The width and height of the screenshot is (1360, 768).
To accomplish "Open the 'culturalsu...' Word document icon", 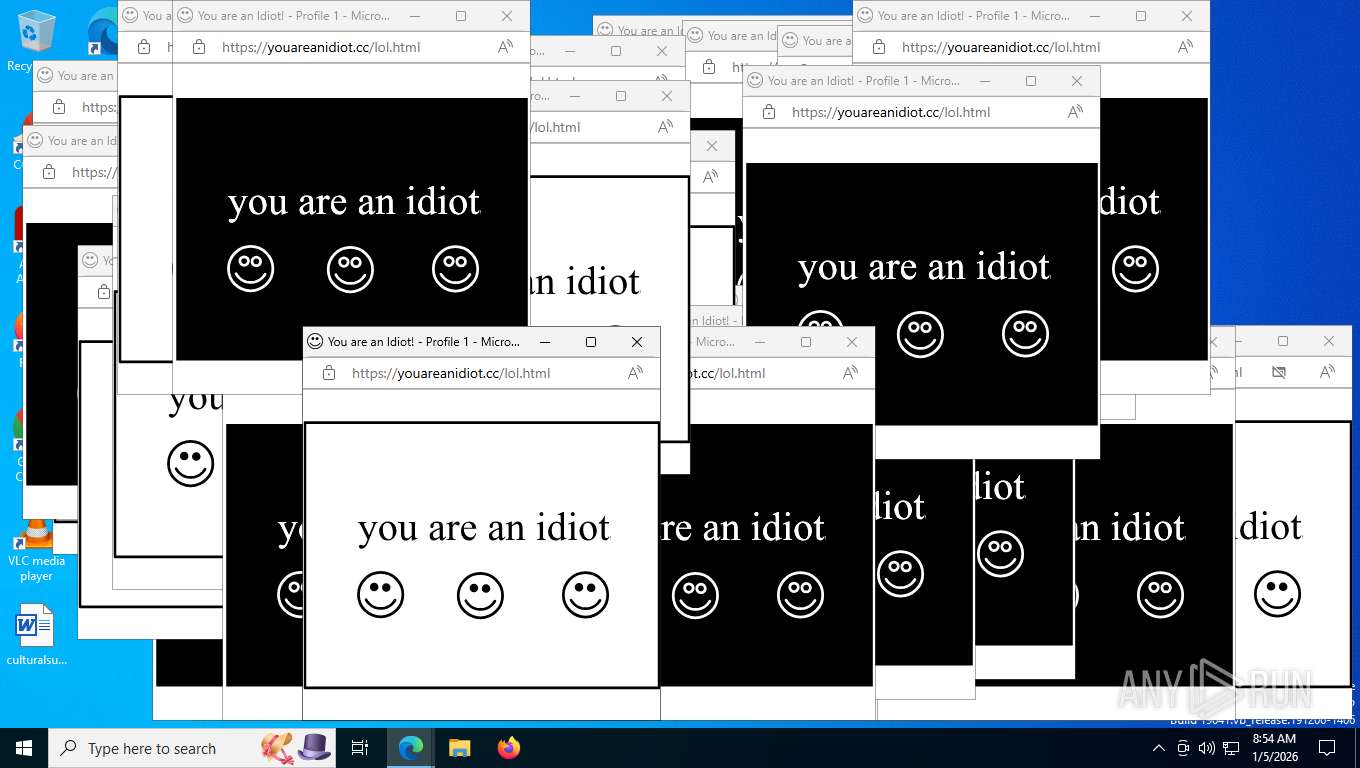I will [x=36, y=635].
